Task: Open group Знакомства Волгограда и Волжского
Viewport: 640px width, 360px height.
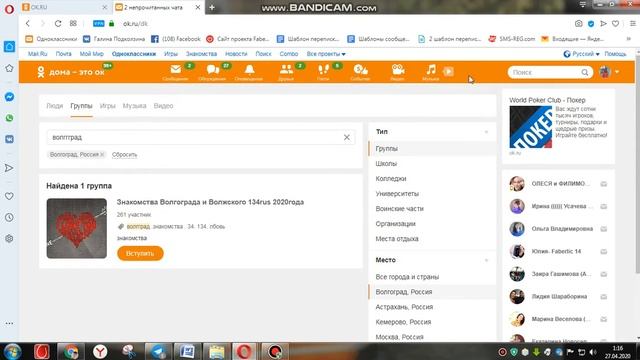Action: pyautogui.click(x=210, y=202)
